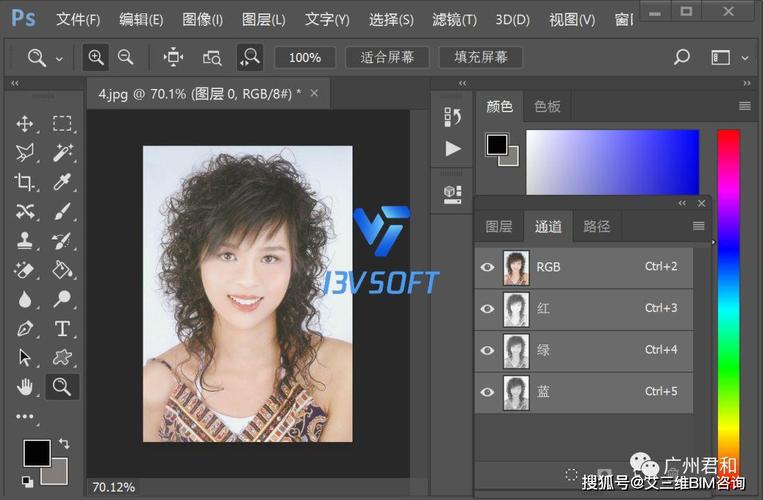Collapse right panels double-arrow
The width and height of the screenshot is (763, 500).
(x=746, y=83)
